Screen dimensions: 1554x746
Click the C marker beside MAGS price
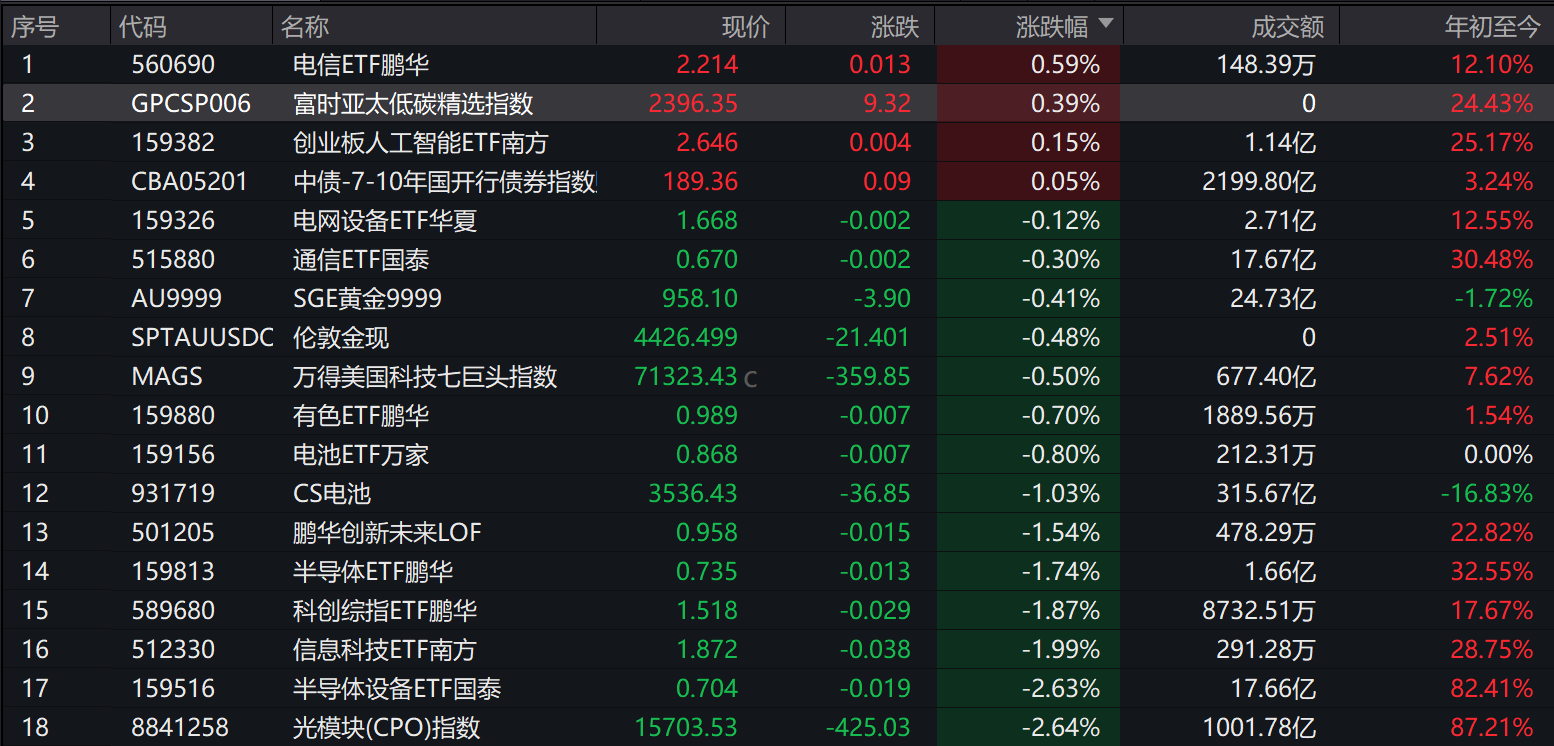(x=751, y=379)
